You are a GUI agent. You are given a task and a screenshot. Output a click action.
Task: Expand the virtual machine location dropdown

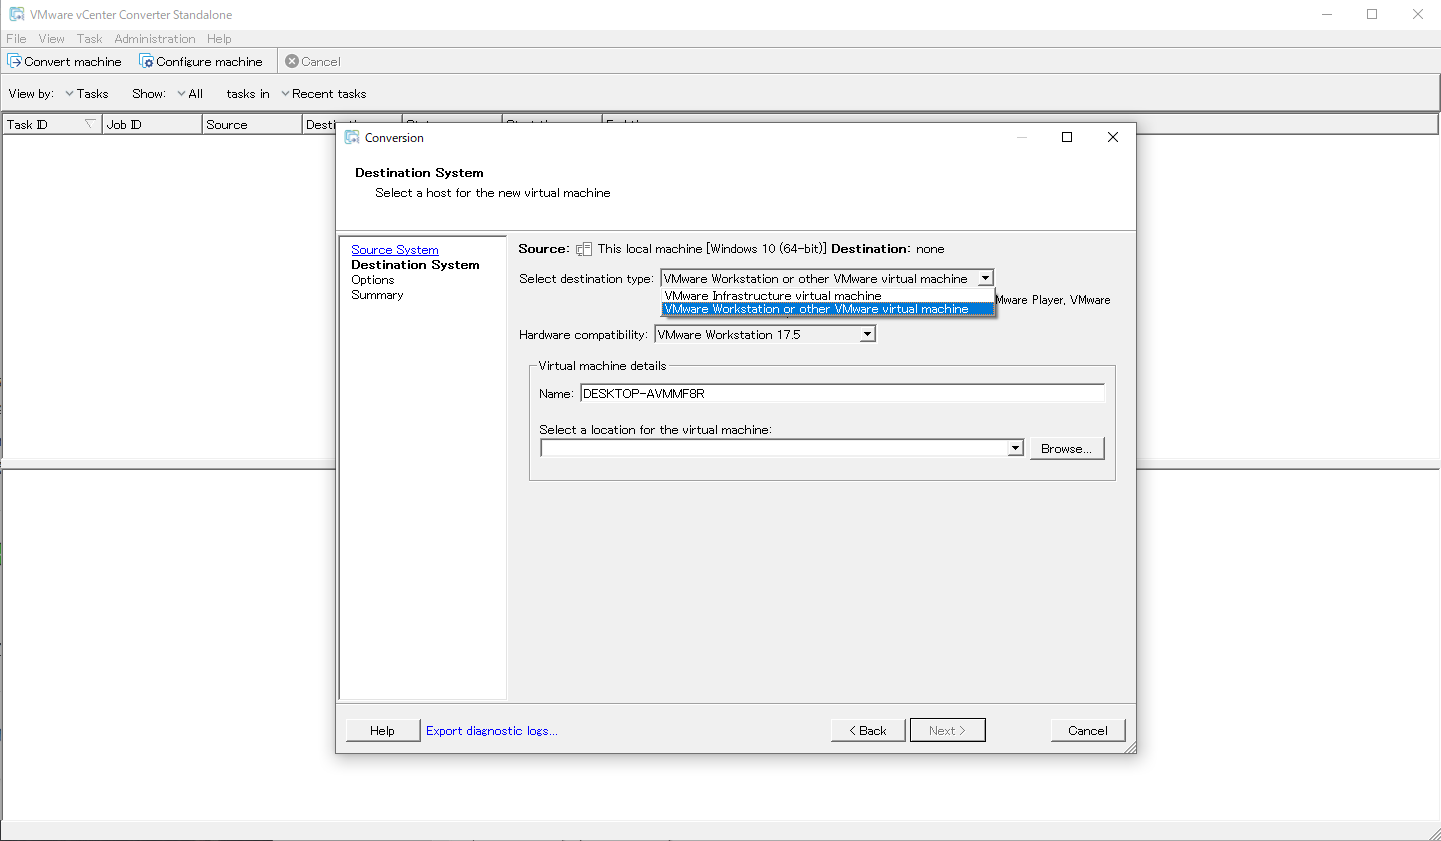[1015, 448]
